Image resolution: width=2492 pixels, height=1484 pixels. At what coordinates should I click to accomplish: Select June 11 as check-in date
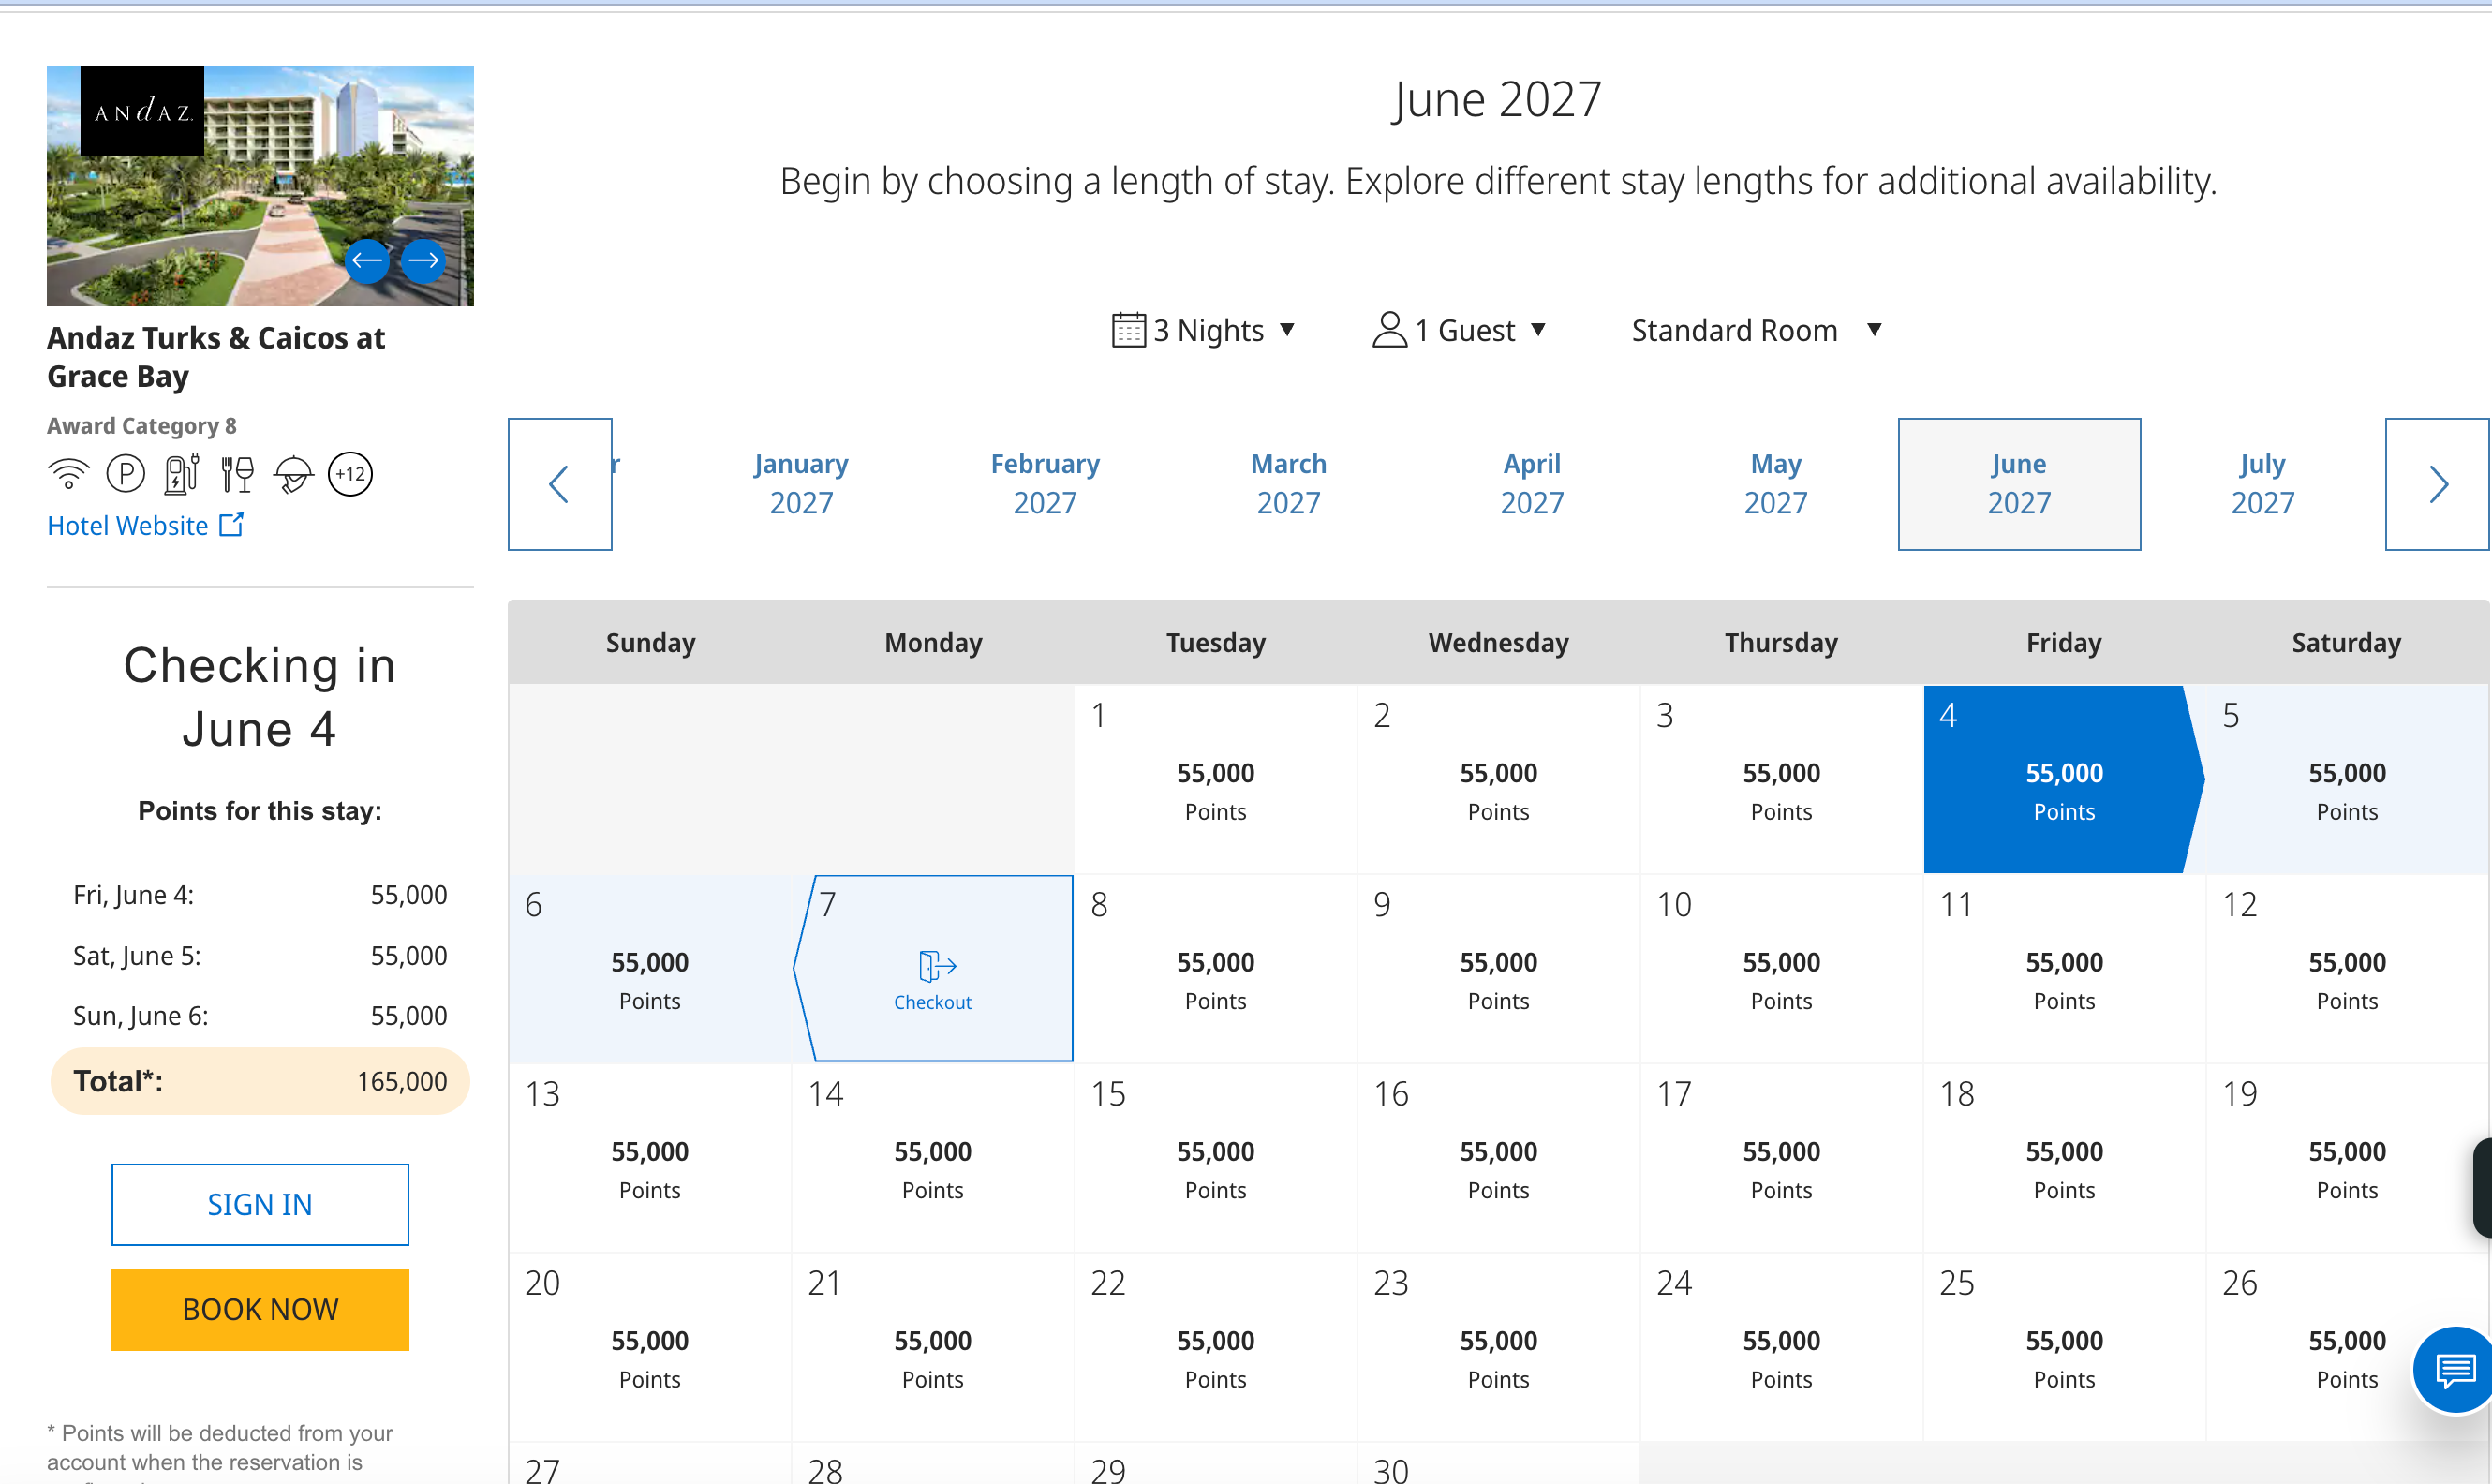point(2064,968)
